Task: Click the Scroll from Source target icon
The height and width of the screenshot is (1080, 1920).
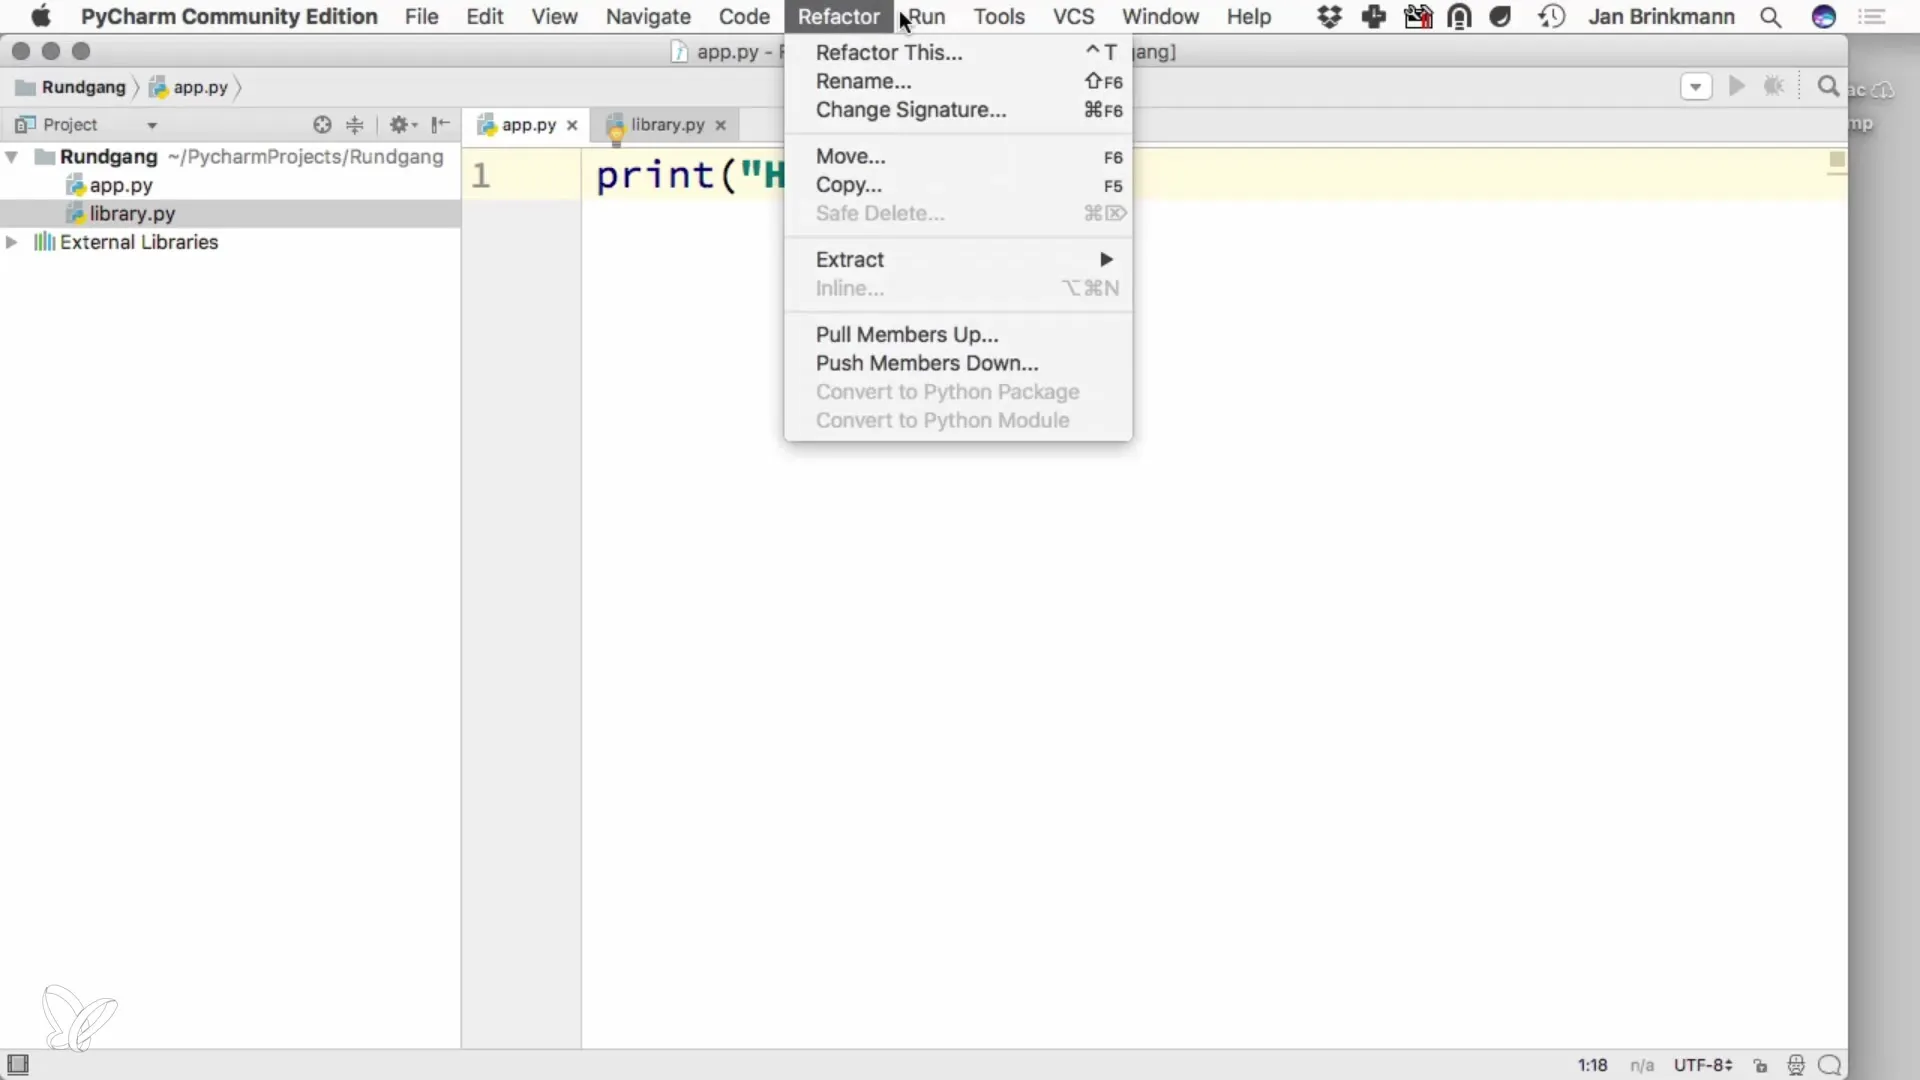Action: [x=322, y=125]
